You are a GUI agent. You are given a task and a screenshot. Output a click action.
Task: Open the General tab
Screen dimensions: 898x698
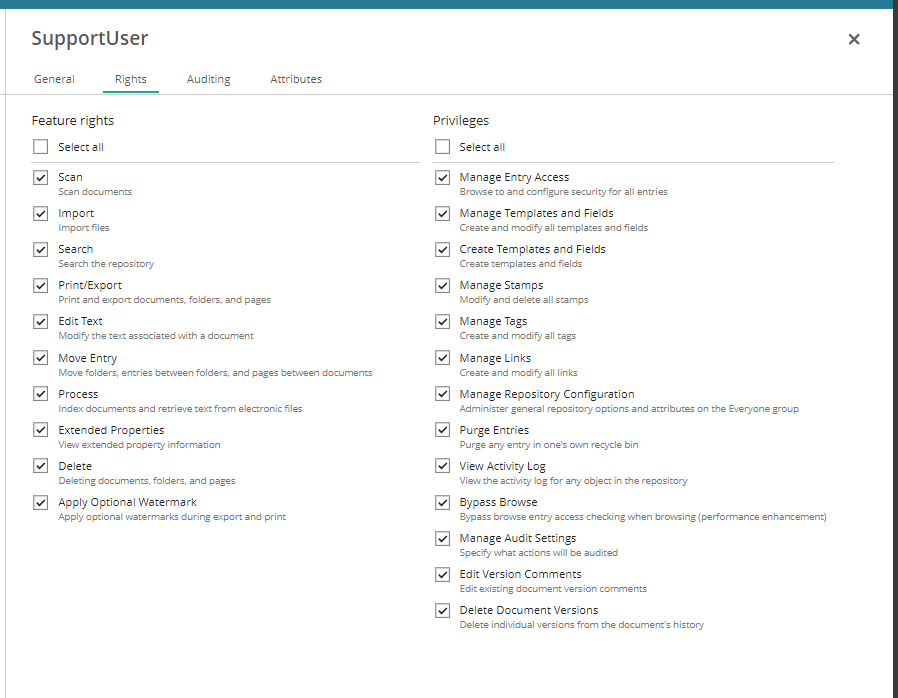click(54, 79)
